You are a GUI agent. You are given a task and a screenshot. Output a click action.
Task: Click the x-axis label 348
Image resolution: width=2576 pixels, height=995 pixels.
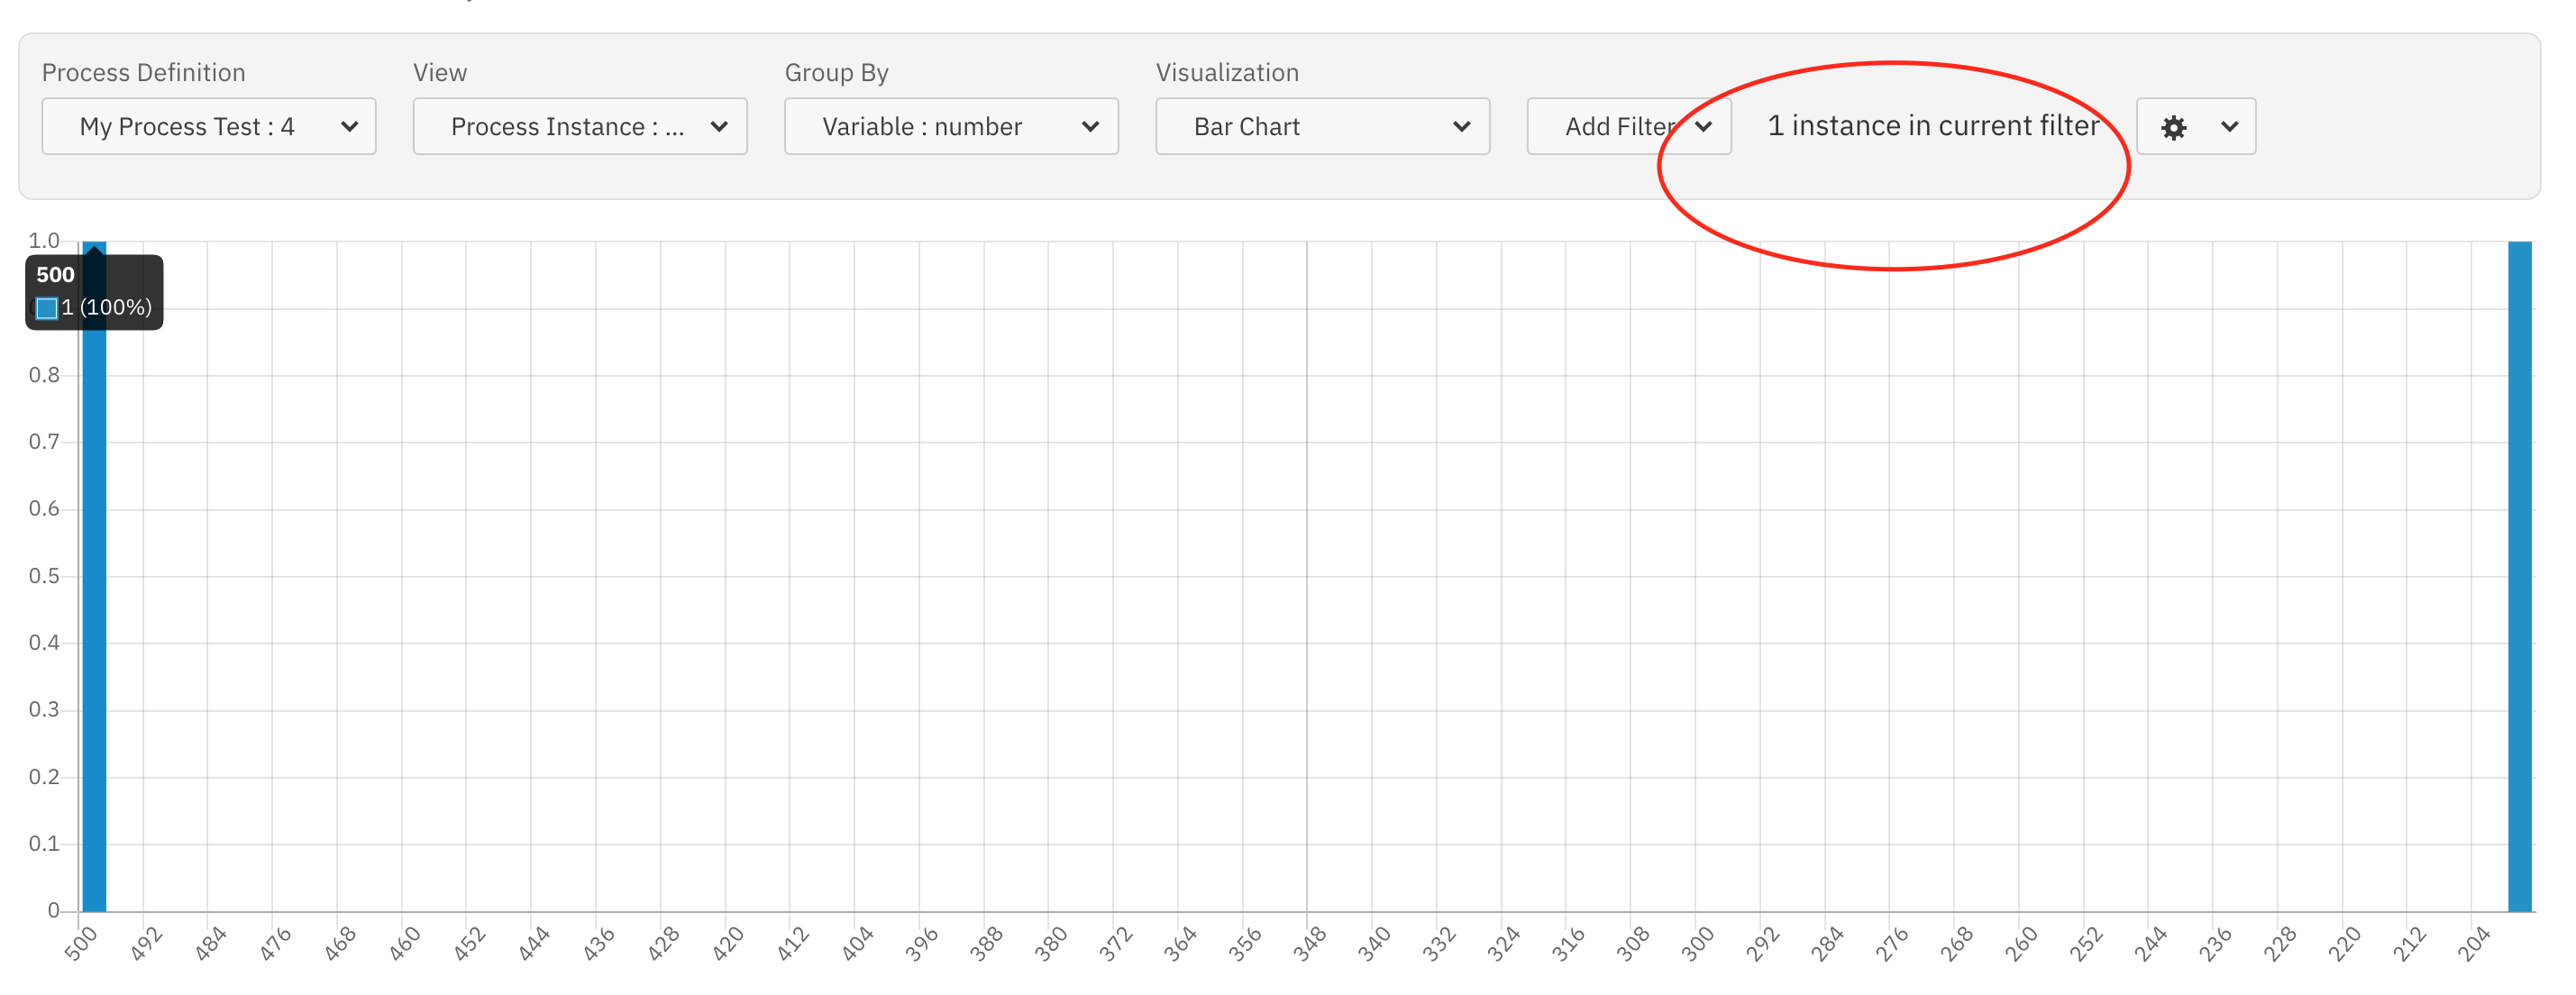[1308, 944]
